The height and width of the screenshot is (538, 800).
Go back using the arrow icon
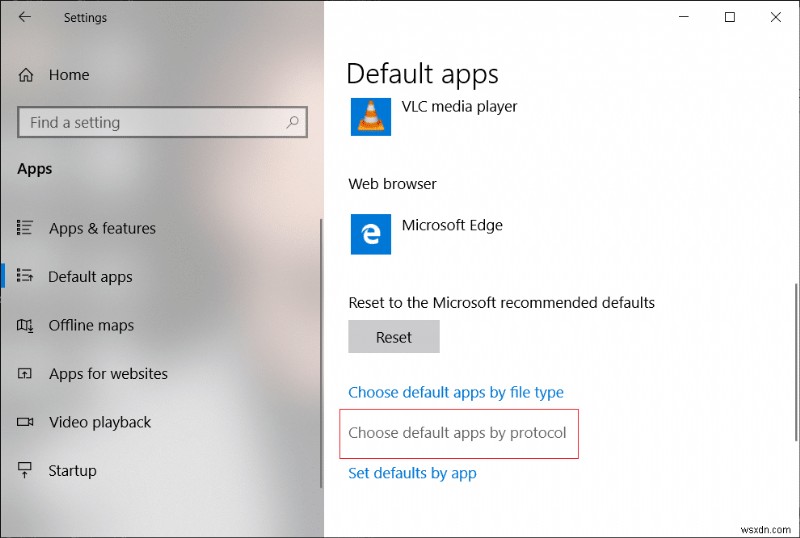[24, 17]
